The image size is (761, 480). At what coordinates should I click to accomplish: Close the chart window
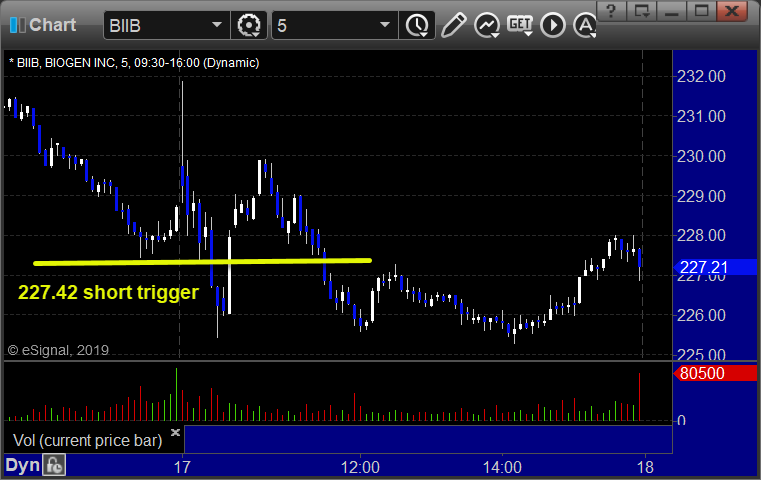732,11
